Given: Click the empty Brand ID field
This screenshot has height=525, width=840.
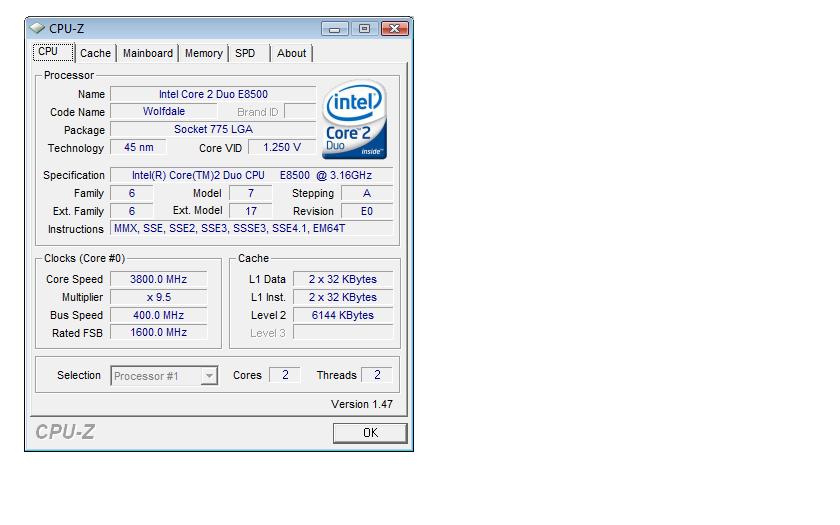Looking at the screenshot, I should point(300,111).
